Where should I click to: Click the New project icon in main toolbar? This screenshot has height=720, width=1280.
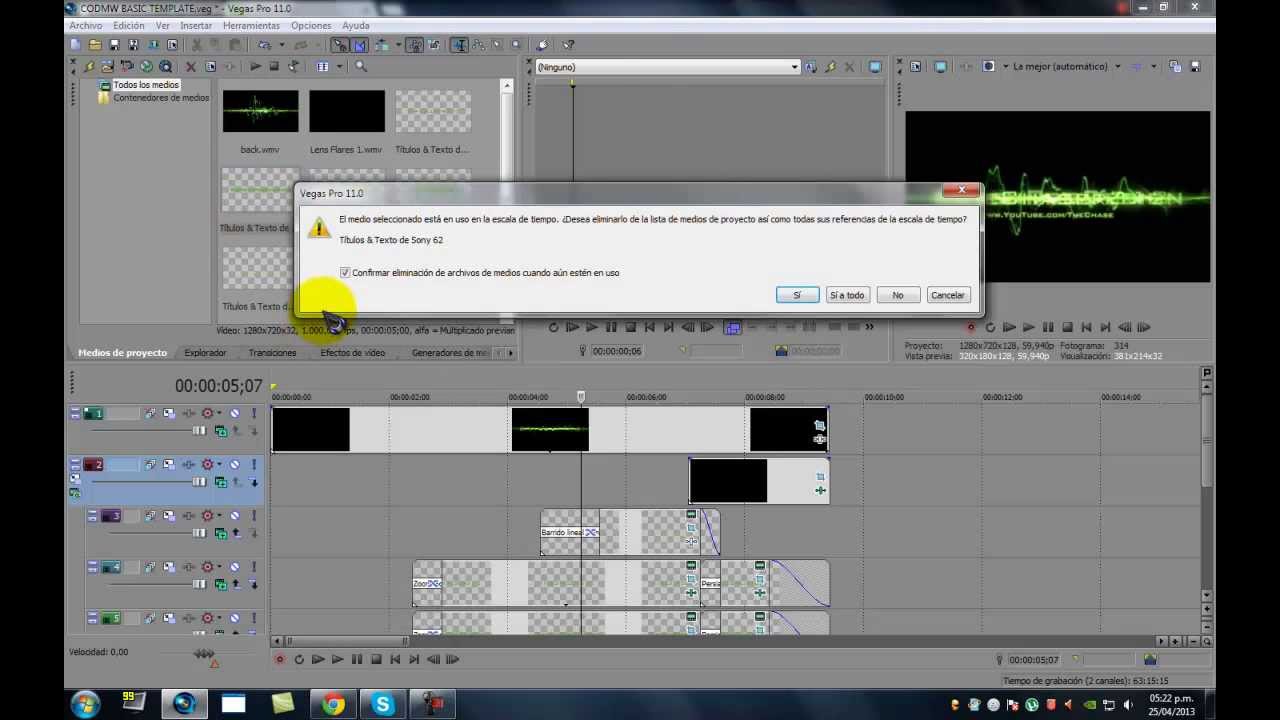(75, 45)
